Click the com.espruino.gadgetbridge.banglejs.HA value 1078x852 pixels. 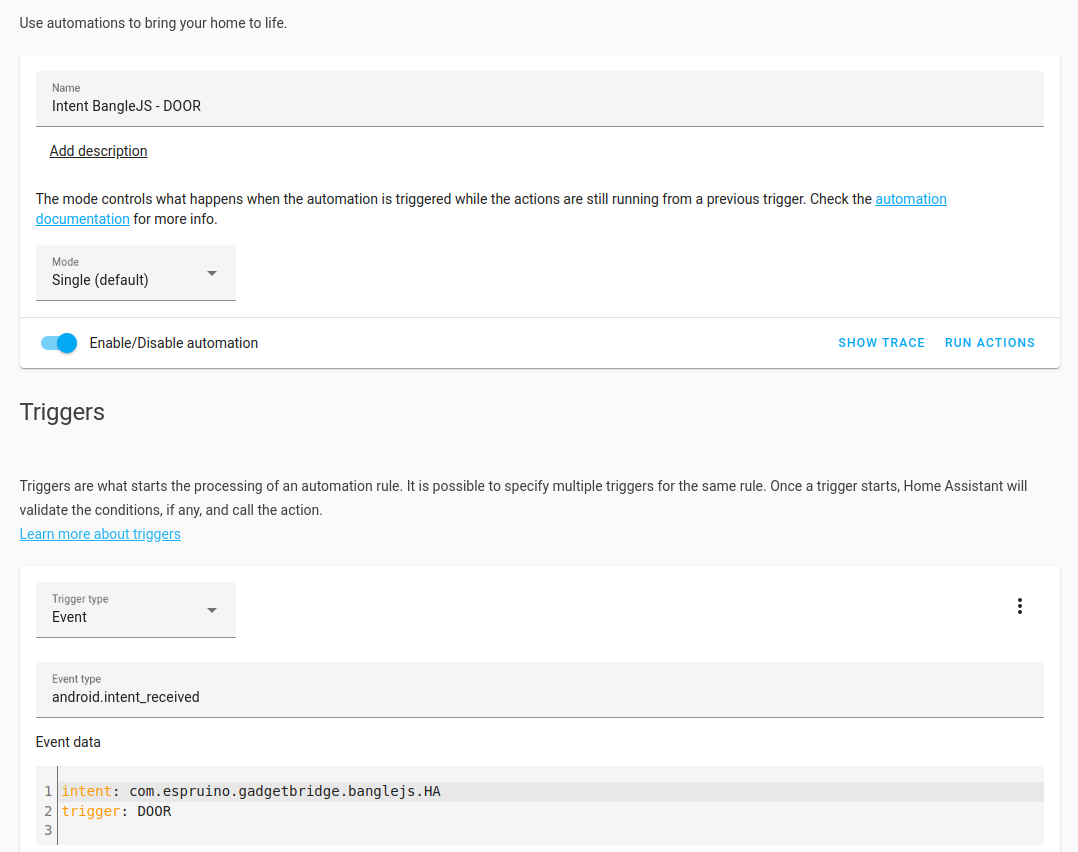pos(284,792)
